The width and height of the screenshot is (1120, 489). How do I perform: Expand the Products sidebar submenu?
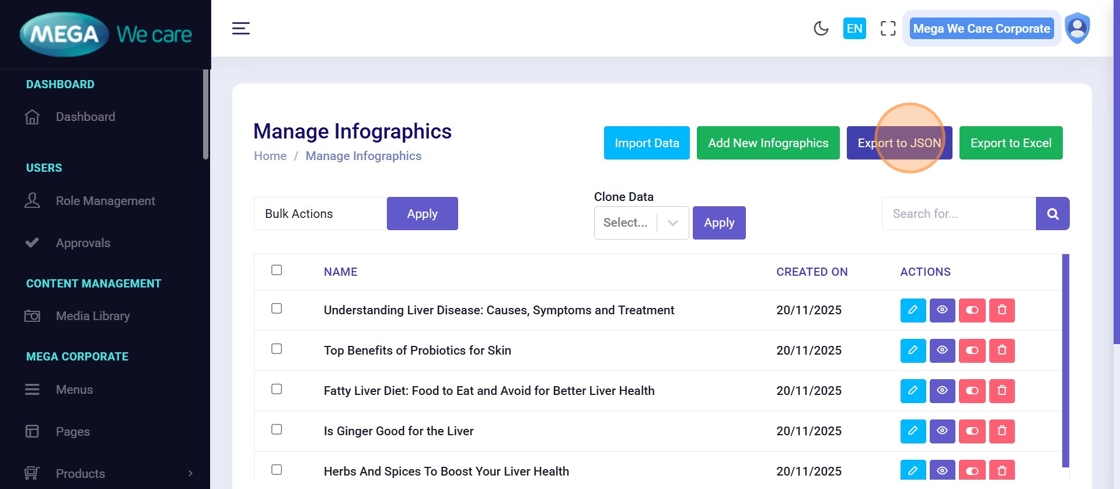[190, 473]
